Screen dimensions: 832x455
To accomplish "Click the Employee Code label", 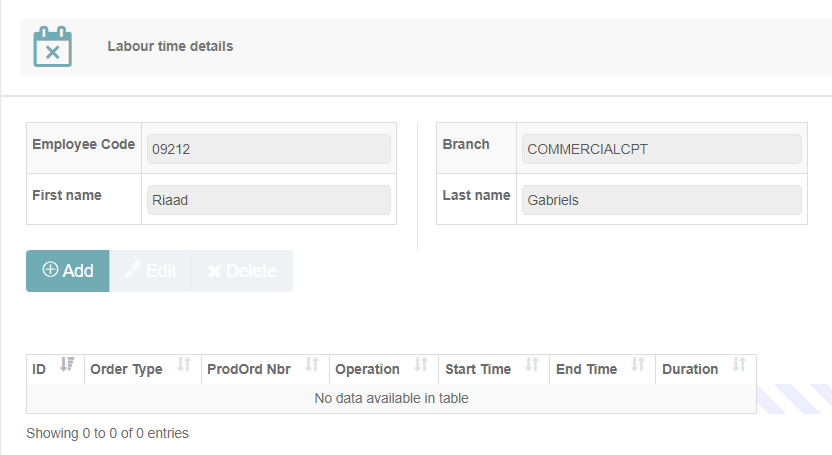I will pyautogui.click(x=84, y=145).
